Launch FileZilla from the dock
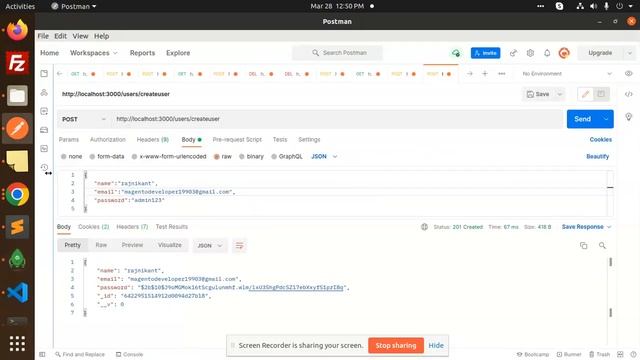Viewport: 640px width, 360px height. [17, 63]
